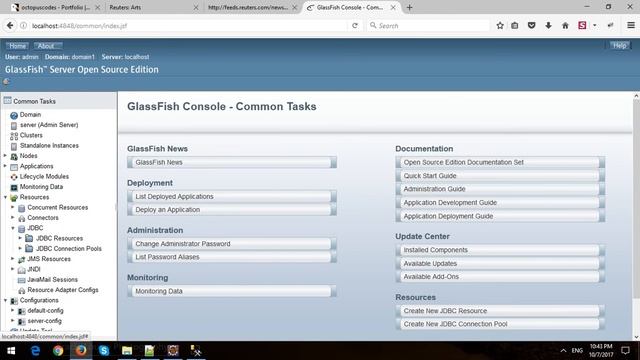Screen dimensions: 640x360
Task: Open the Windows Start menu
Action: [11, 350]
